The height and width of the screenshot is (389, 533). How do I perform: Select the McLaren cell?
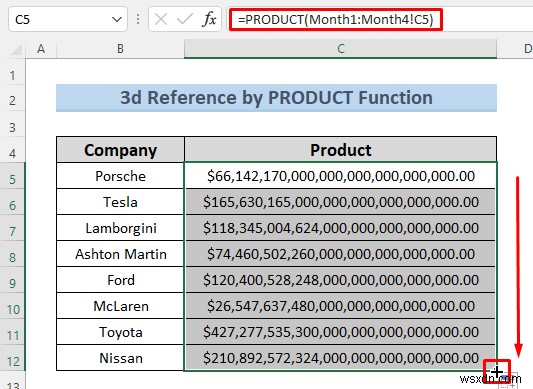coord(120,306)
